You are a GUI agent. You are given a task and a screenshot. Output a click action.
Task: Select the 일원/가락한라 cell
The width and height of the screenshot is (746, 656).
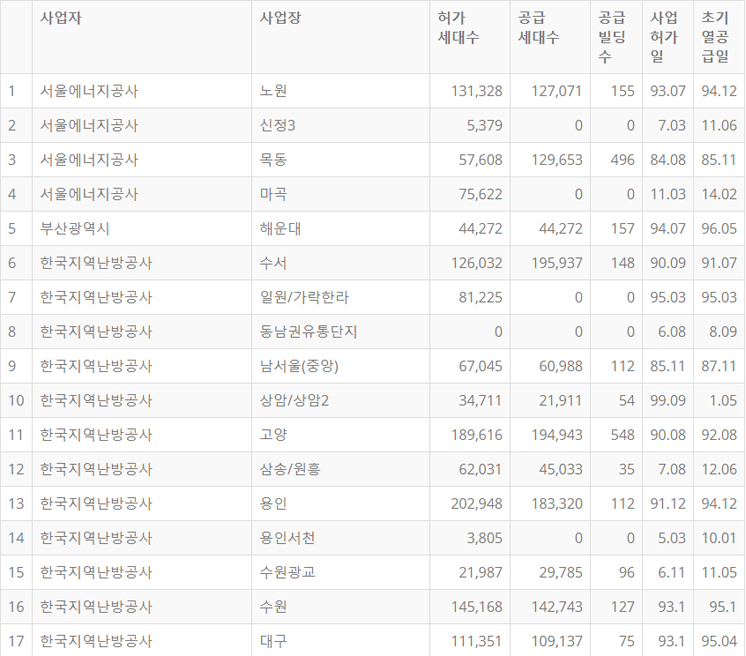pos(304,297)
